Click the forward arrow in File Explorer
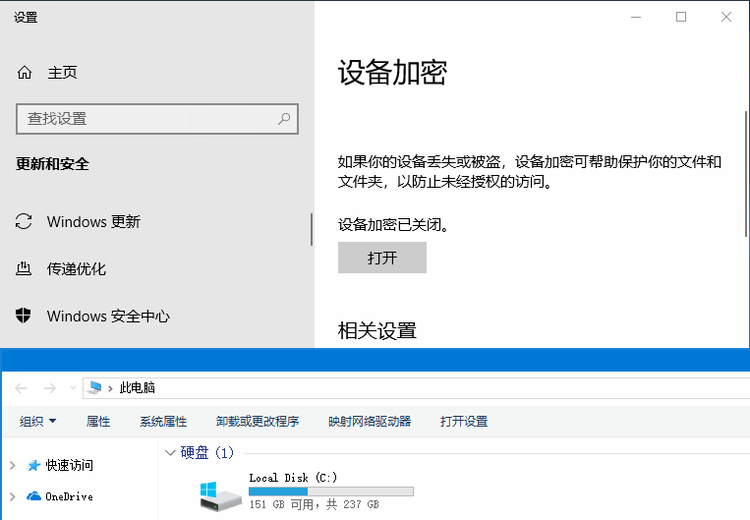750x520 pixels. (50, 388)
